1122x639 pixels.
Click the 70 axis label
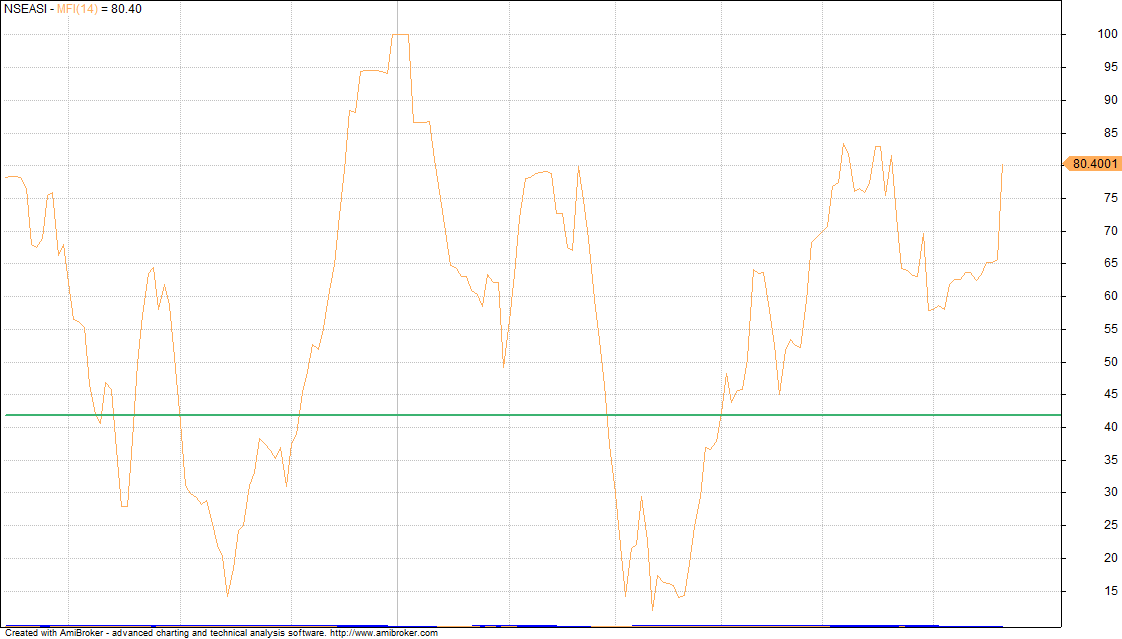pyautogui.click(x=1111, y=230)
